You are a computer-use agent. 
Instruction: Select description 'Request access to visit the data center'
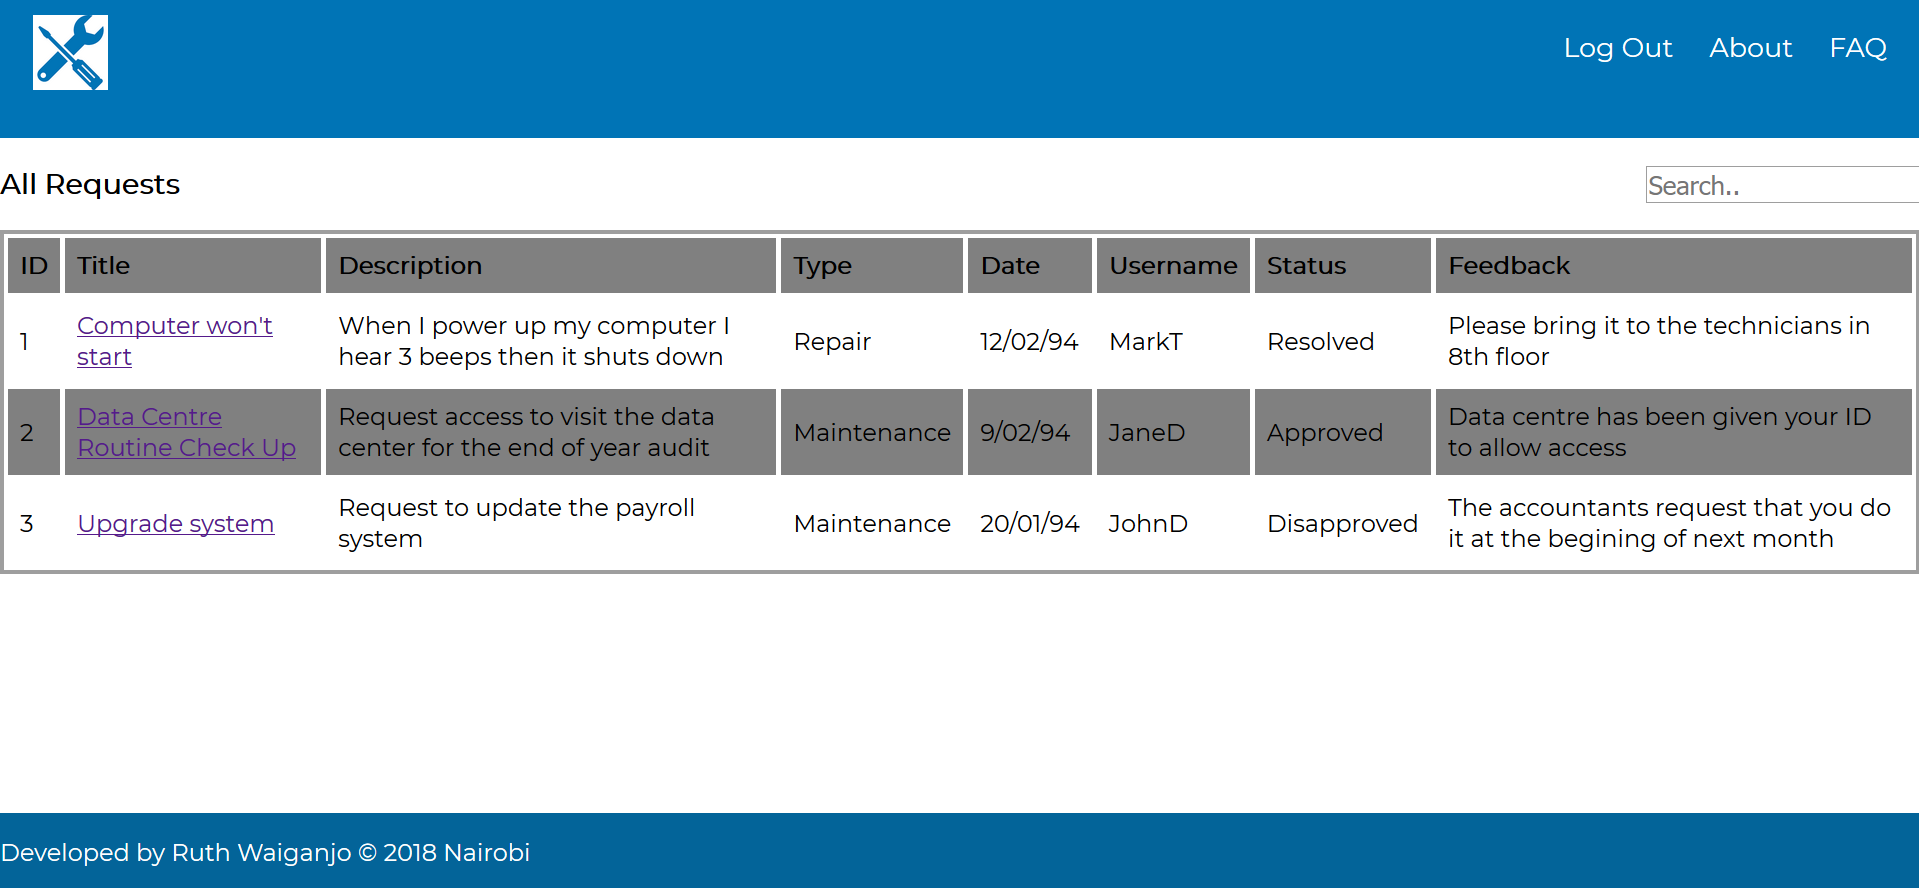526,432
